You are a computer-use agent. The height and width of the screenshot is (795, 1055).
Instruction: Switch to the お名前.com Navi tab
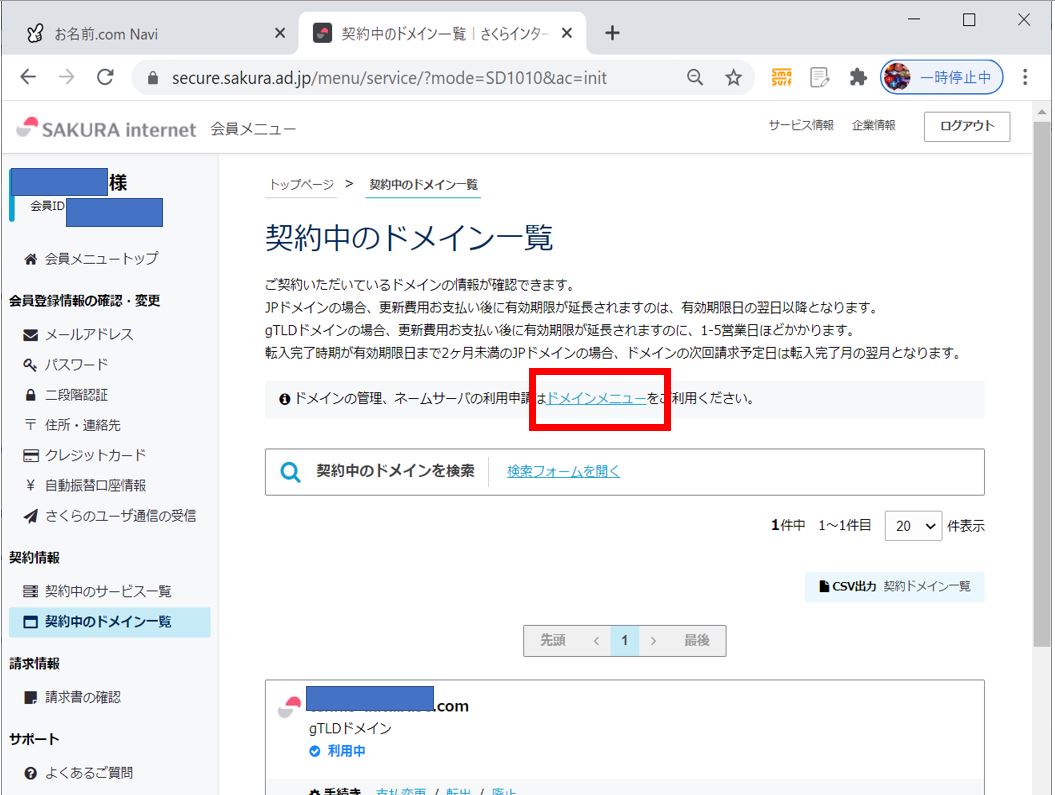[x=149, y=33]
